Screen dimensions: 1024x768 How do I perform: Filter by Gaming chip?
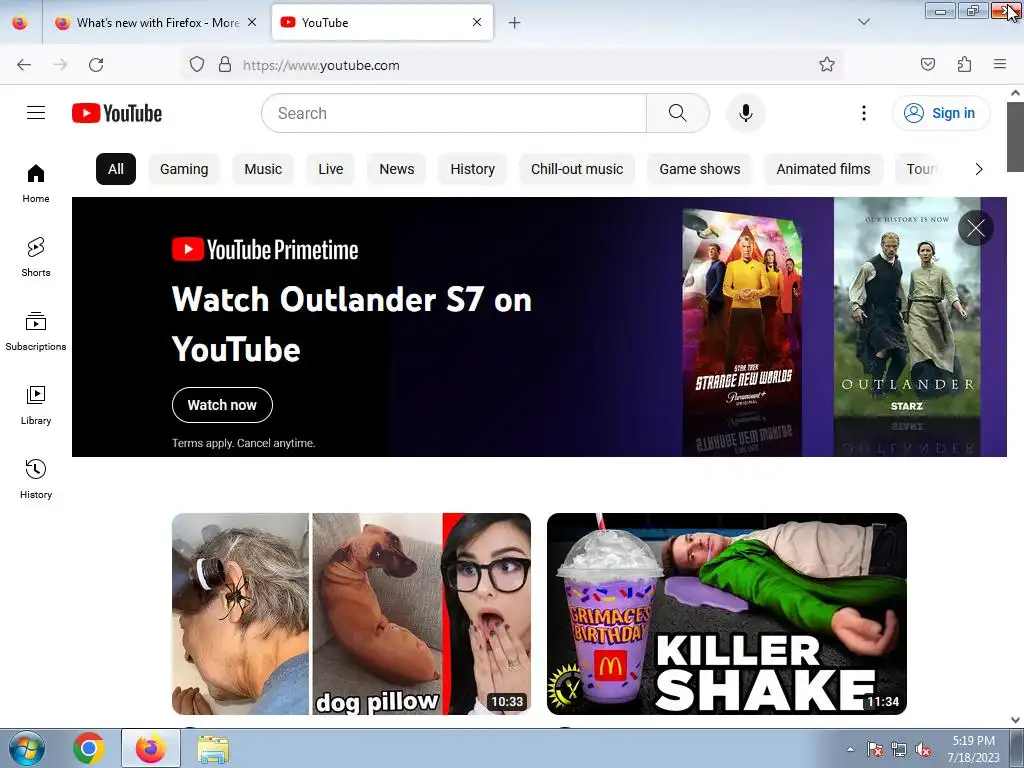point(184,169)
